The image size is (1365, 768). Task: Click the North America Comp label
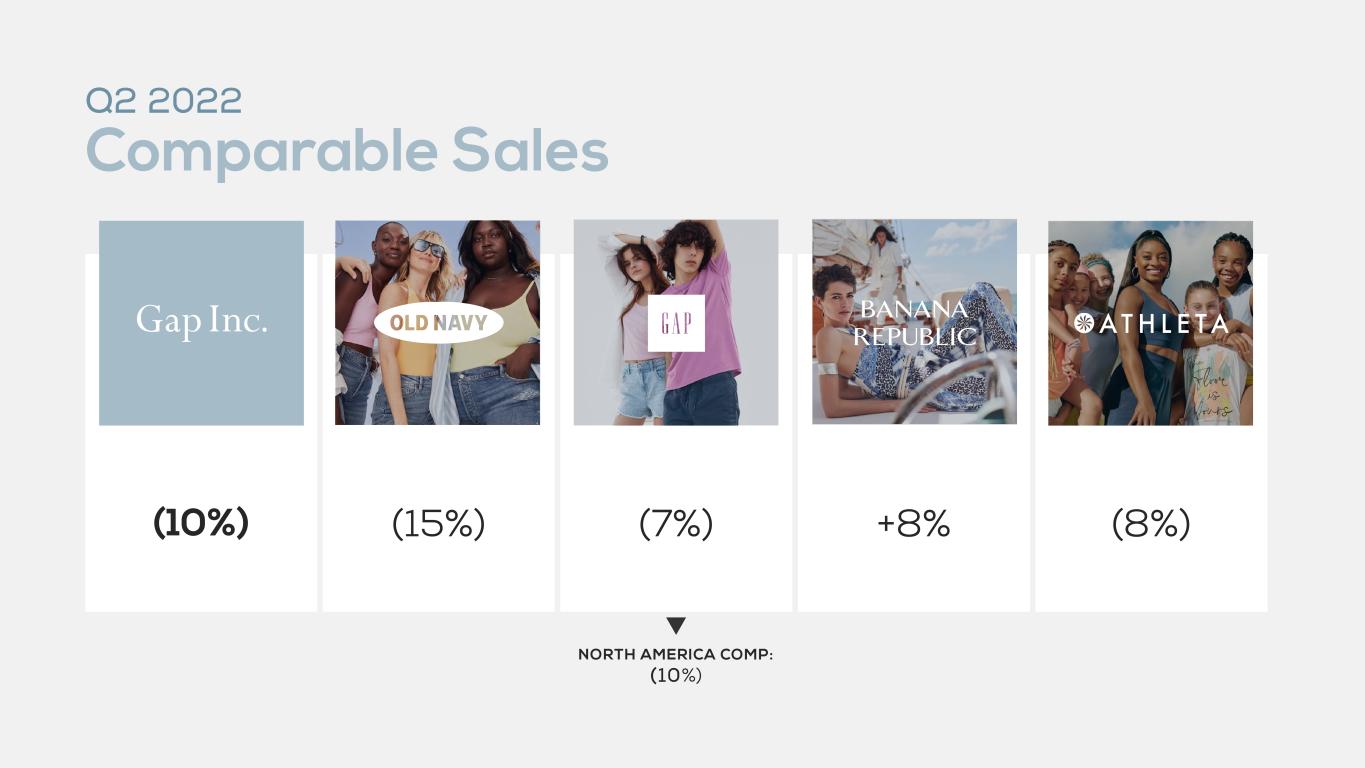(x=676, y=654)
